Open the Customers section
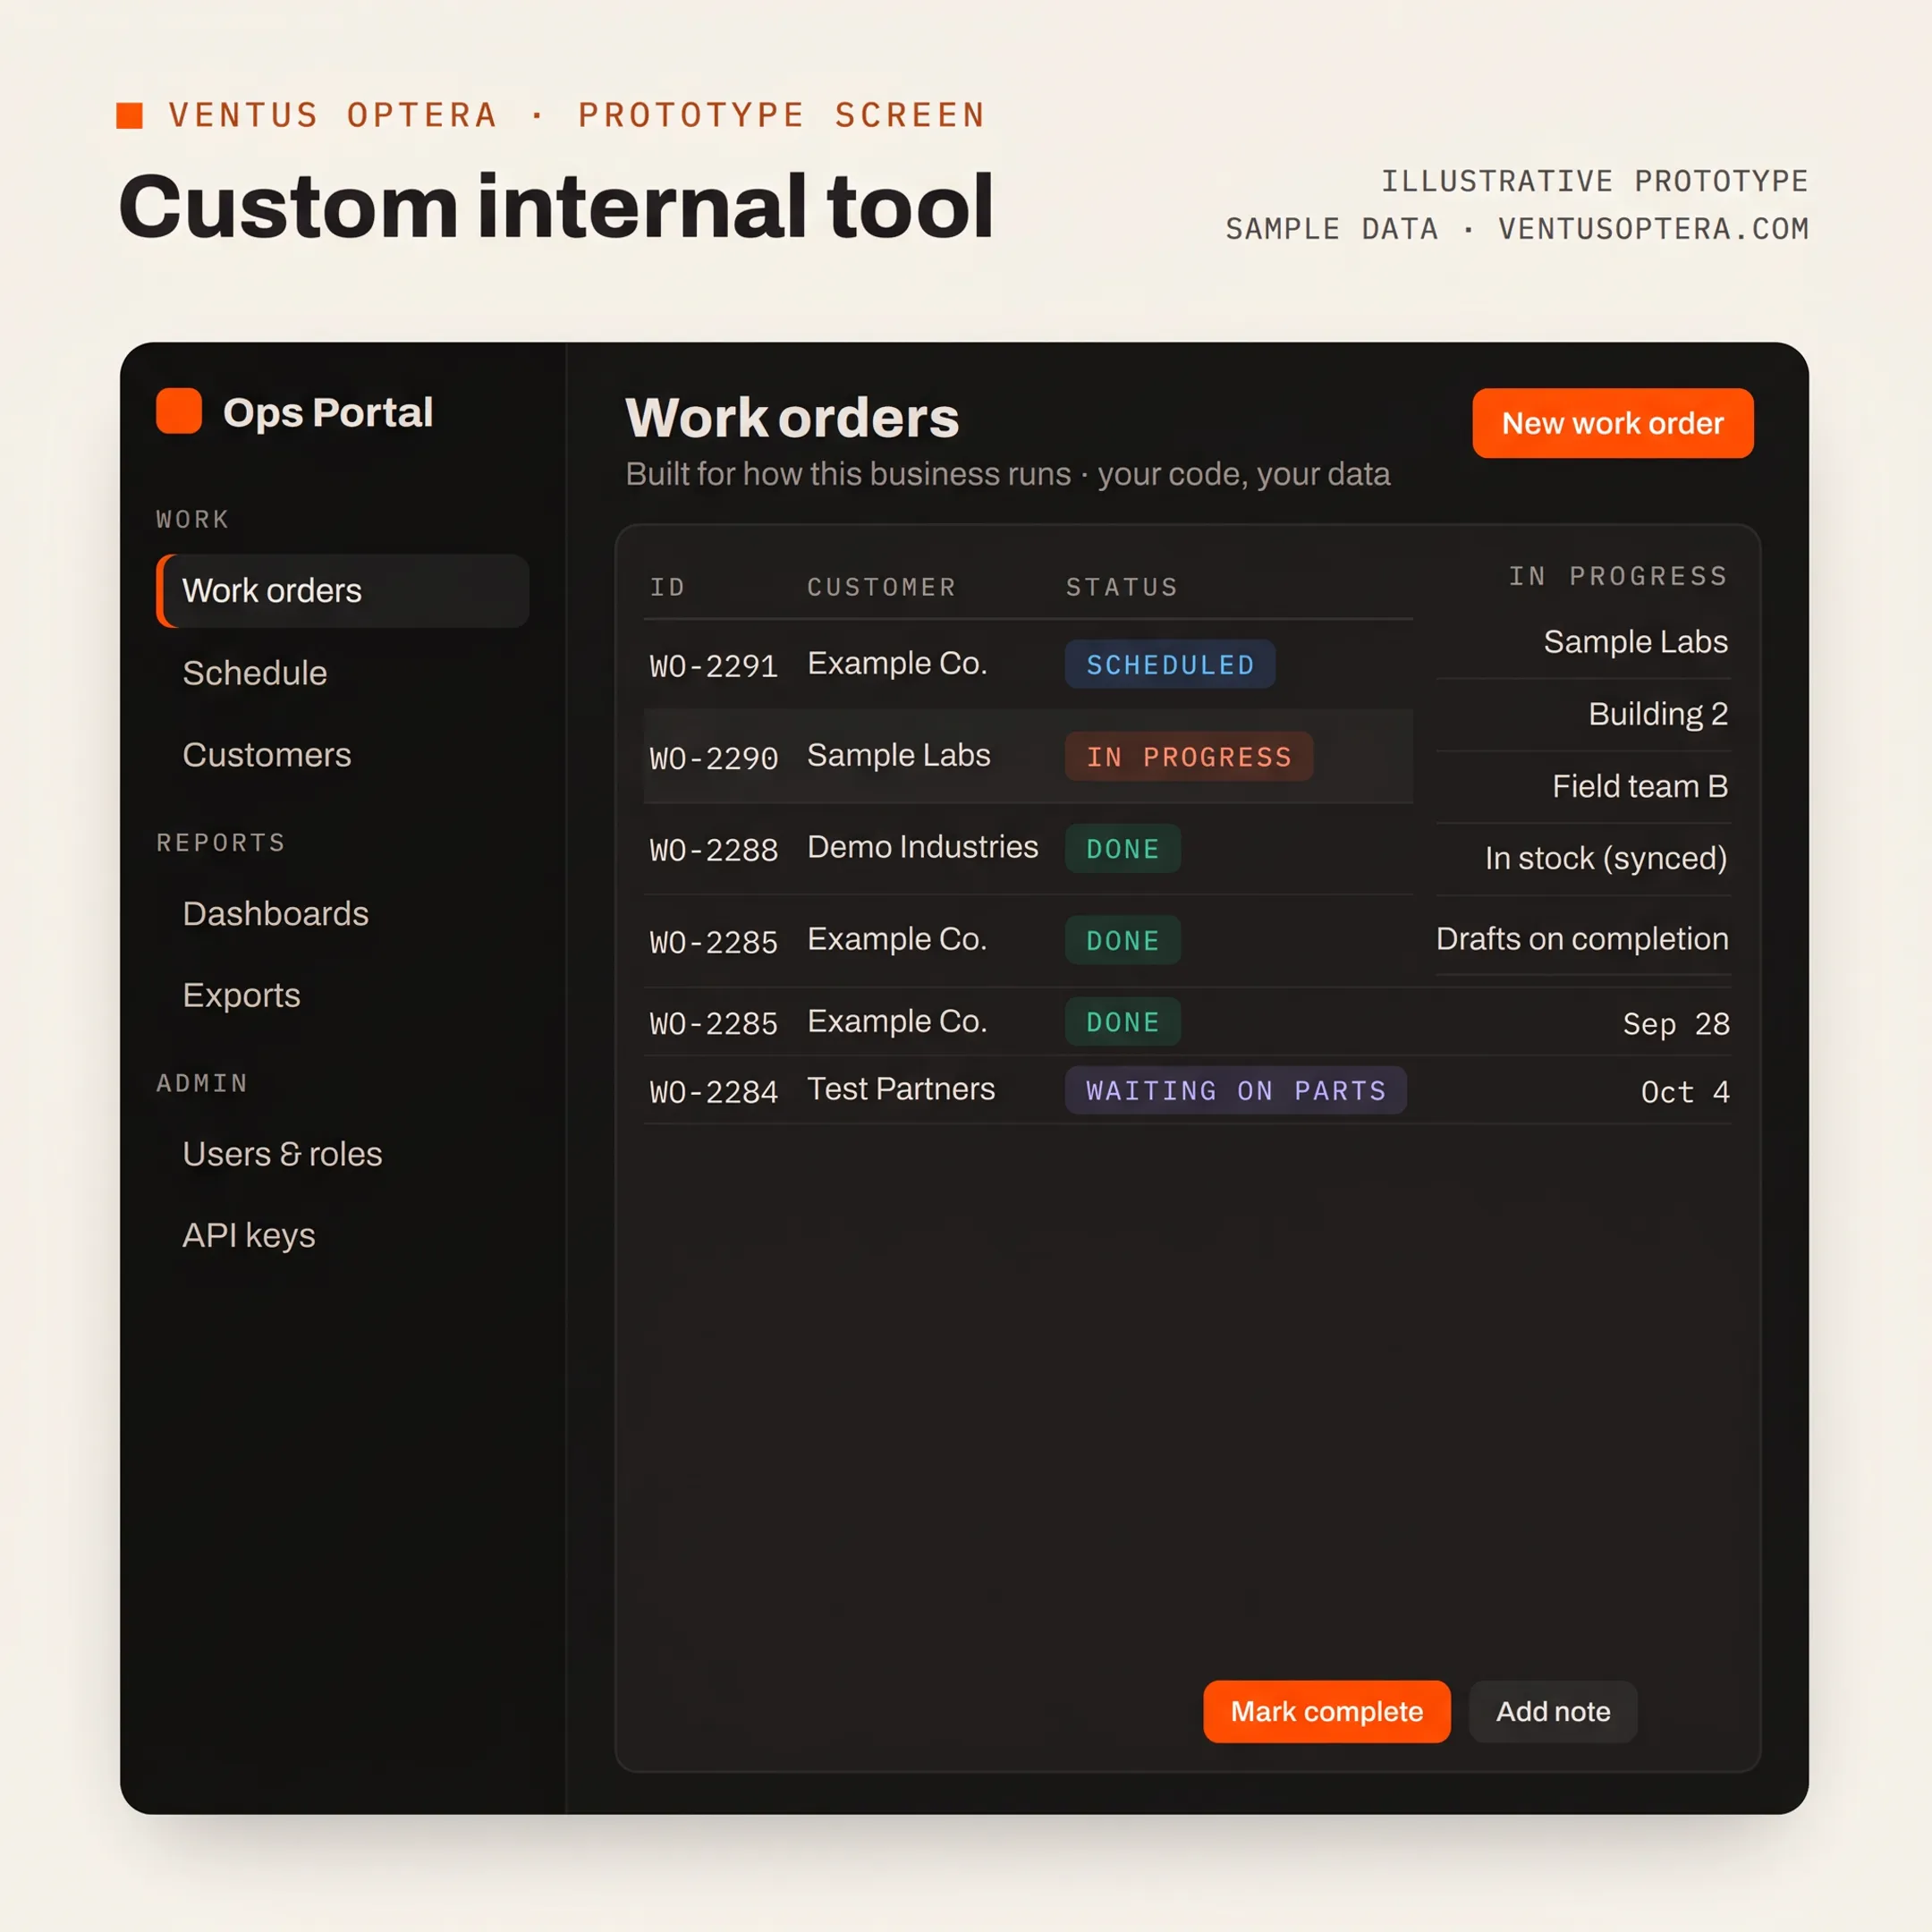Screen dimensions: 1932x1932 pyautogui.click(x=267, y=755)
